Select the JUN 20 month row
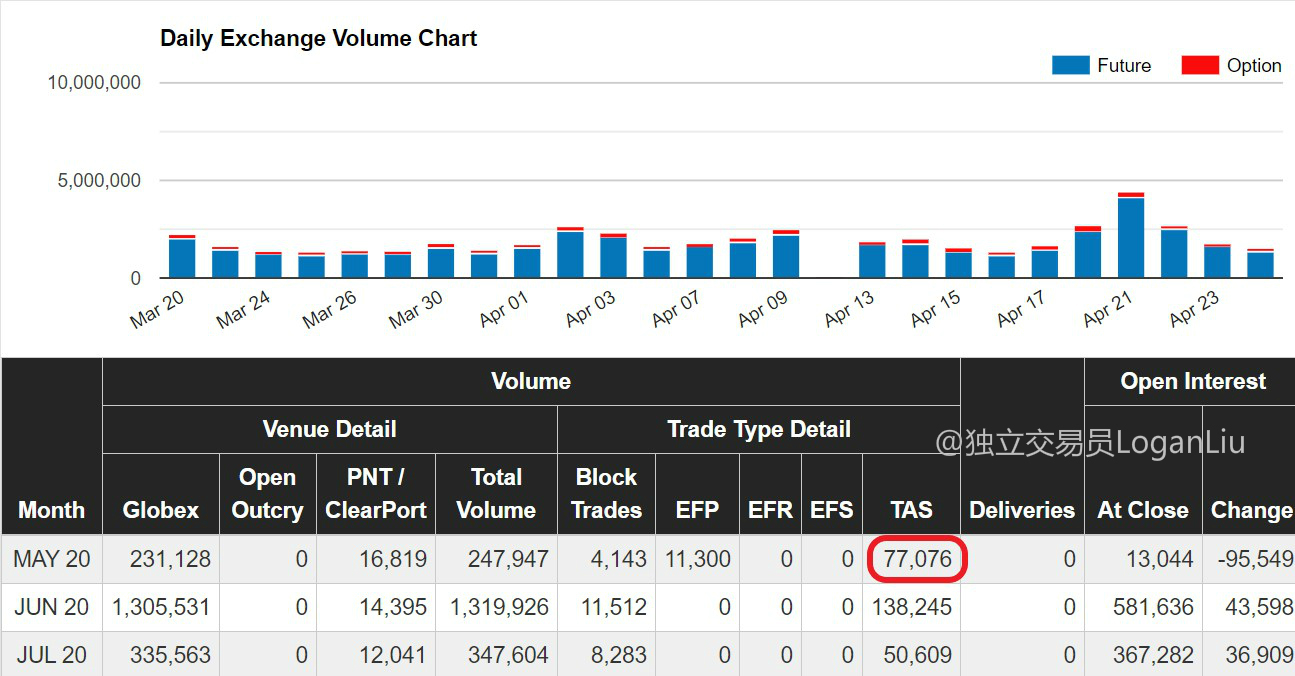The height and width of the screenshot is (676, 1295). pos(647,607)
